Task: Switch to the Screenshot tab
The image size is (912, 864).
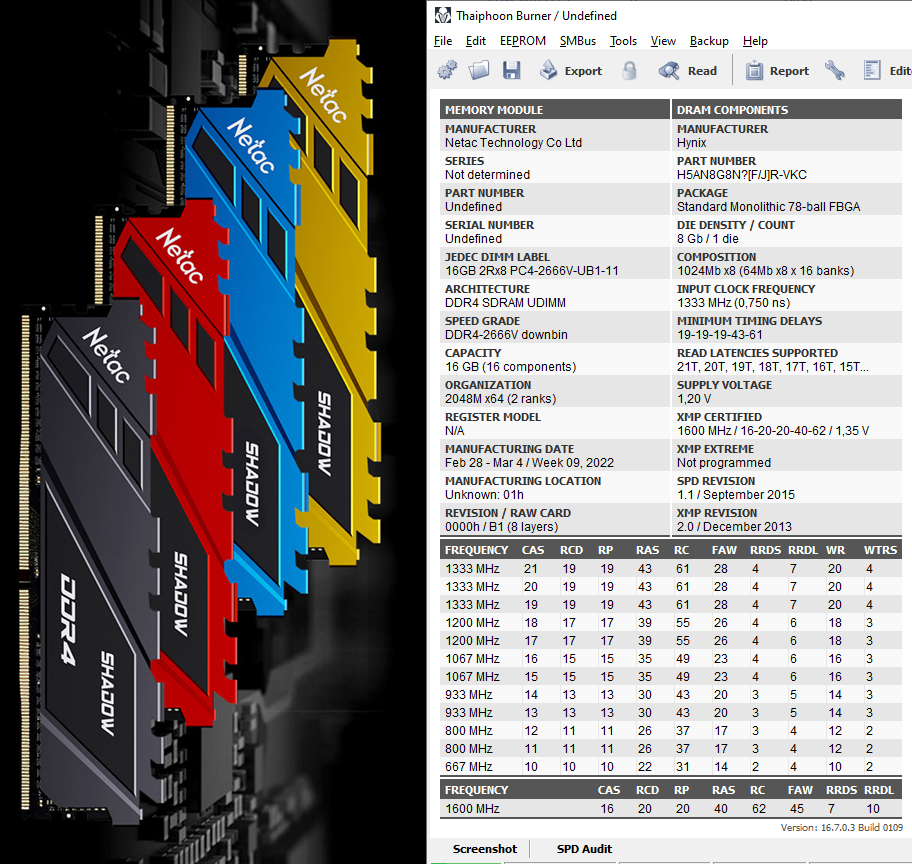Action: [x=484, y=848]
